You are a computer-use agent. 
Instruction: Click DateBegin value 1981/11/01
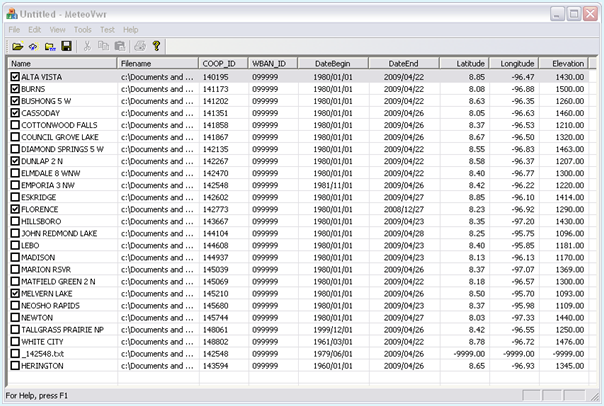(x=333, y=185)
